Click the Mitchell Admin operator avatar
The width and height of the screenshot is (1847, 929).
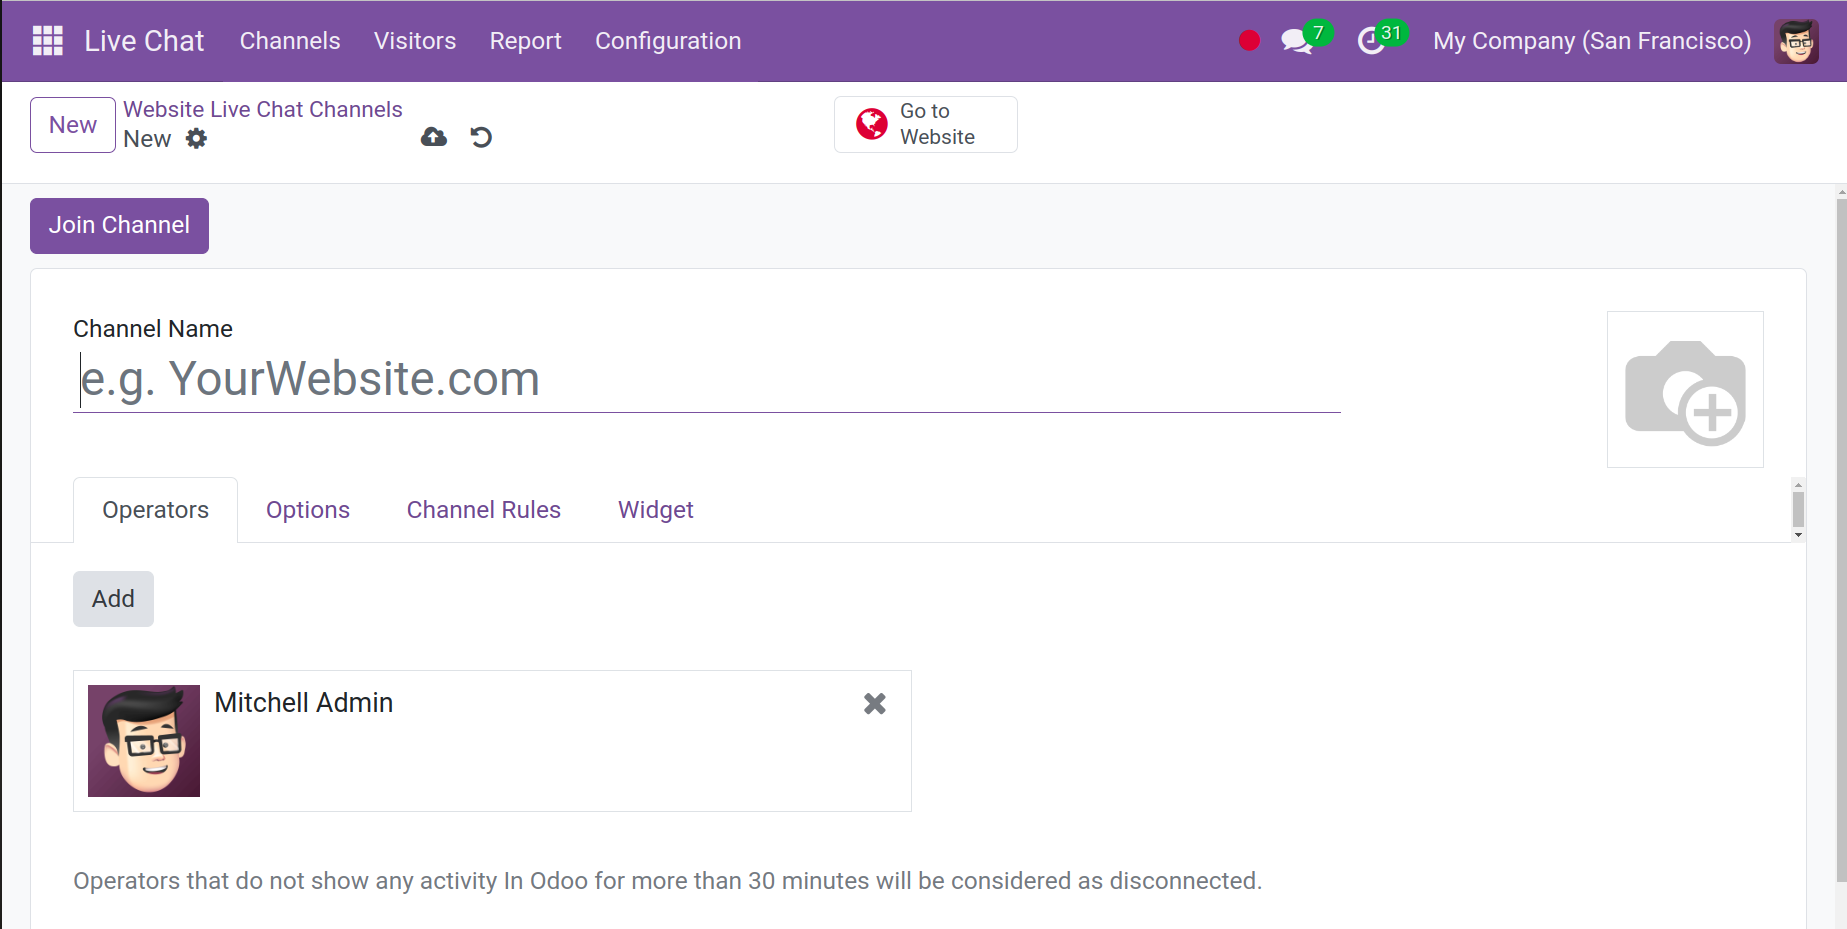coord(144,741)
